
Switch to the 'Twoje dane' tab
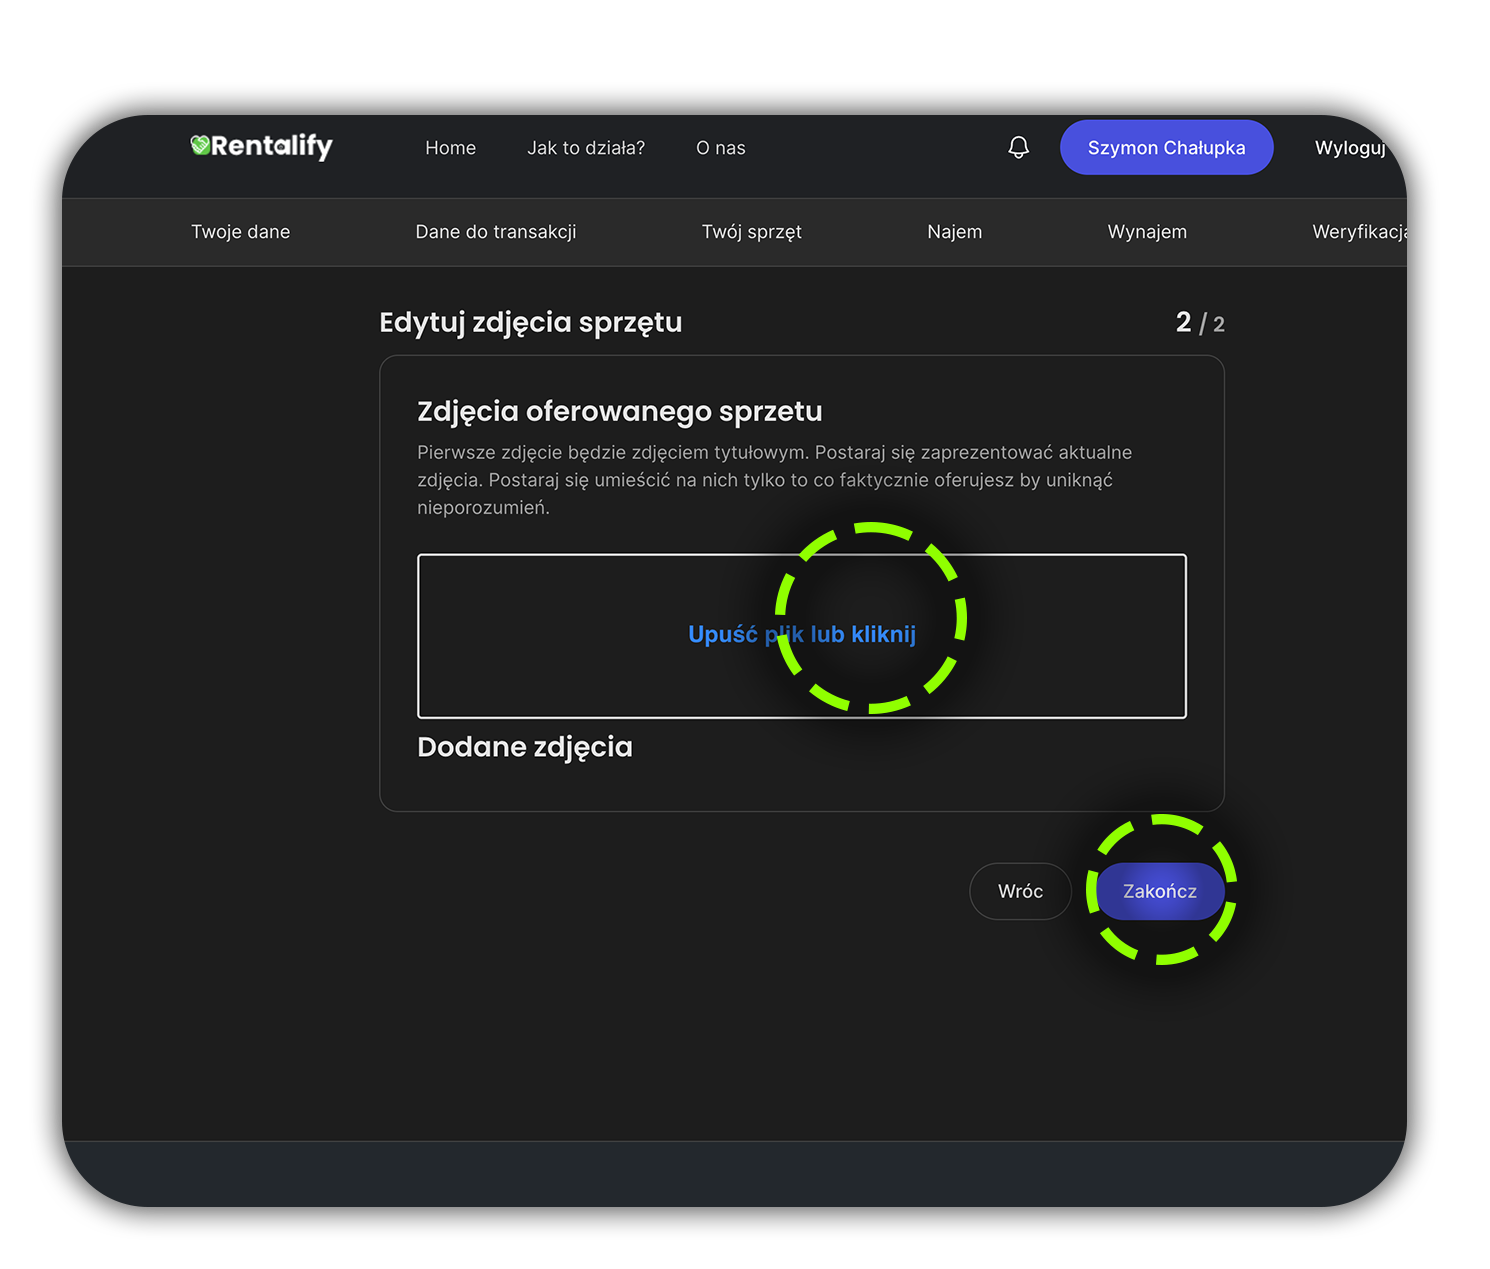click(240, 232)
